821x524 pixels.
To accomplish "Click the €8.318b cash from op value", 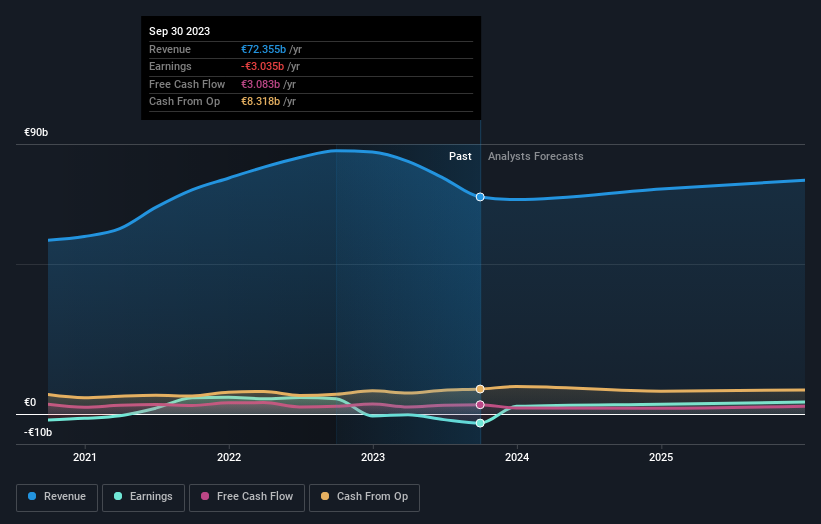I will tap(260, 102).
